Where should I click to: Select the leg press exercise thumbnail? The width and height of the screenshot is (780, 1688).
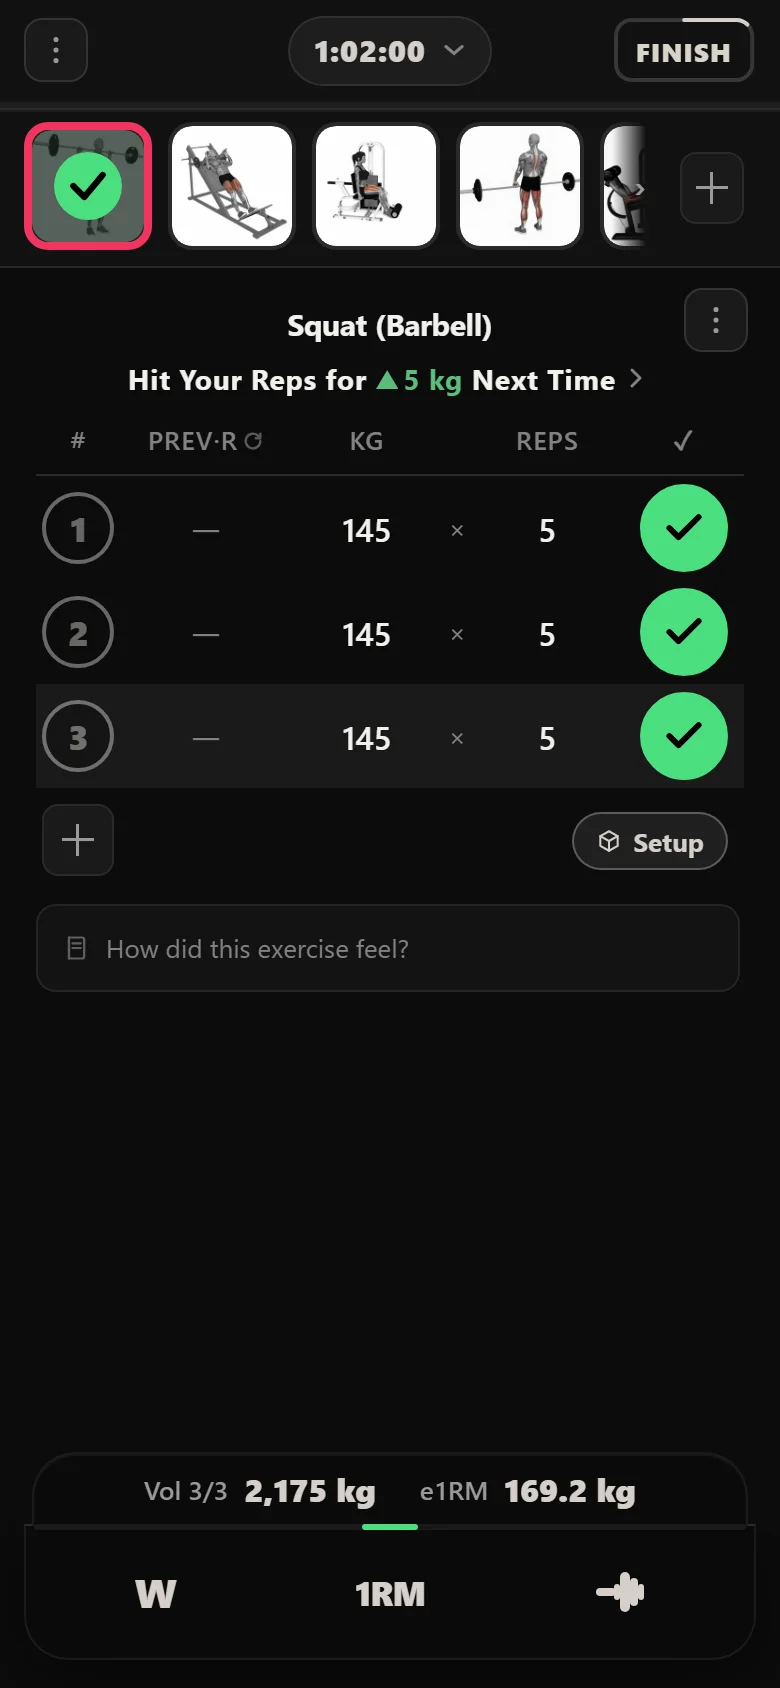[x=232, y=186]
